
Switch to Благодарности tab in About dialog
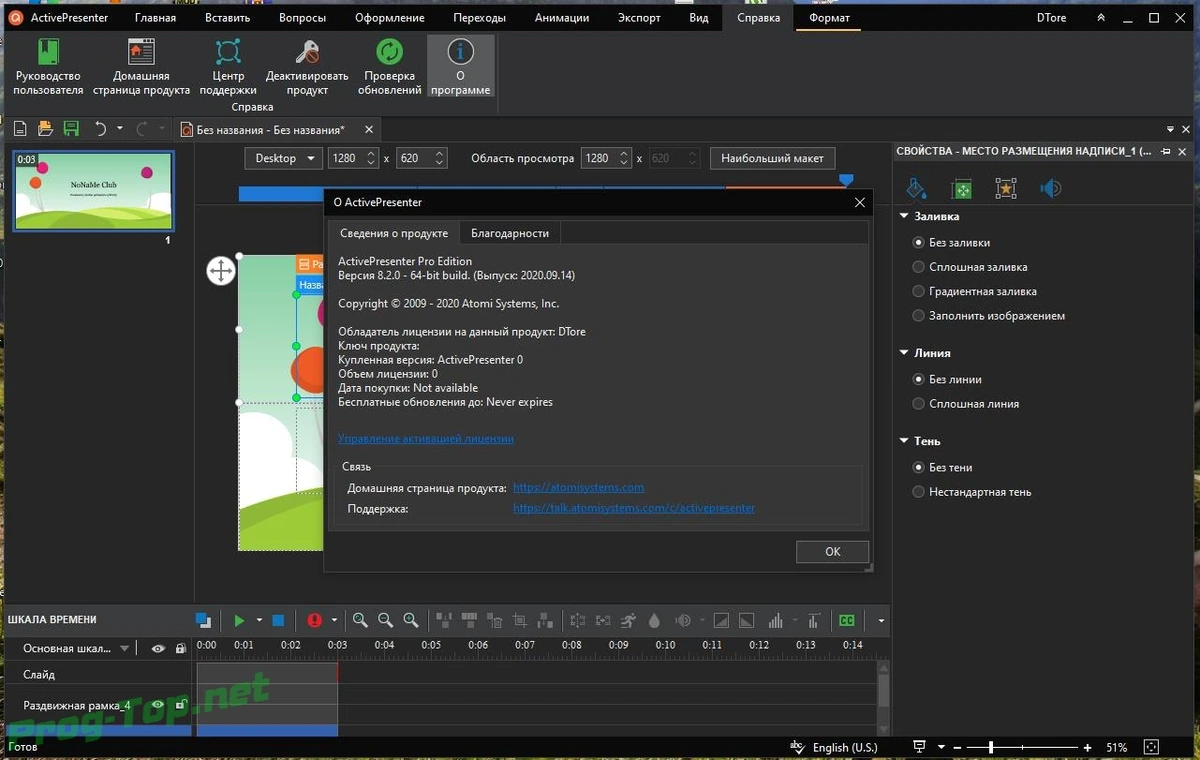(510, 233)
